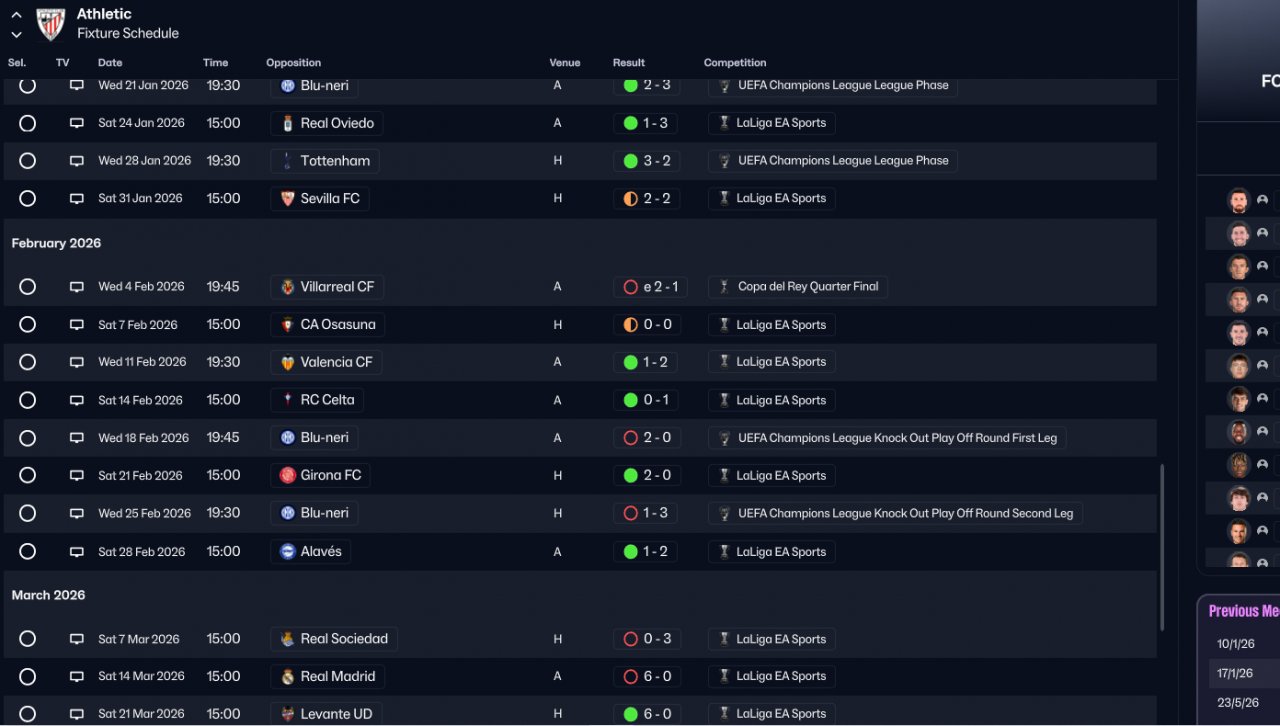Image resolution: width=1280 pixels, height=726 pixels.
Task: View the 0 - 3 Real Sociedad result
Action: [x=647, y=639]
